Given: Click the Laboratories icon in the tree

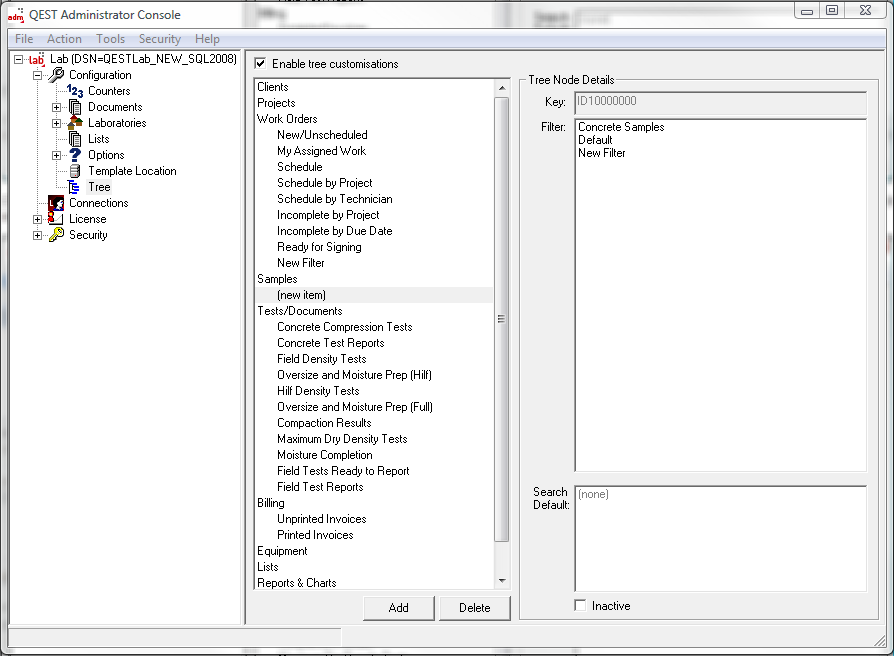Looking at the screenshot, I should [75, 123].
